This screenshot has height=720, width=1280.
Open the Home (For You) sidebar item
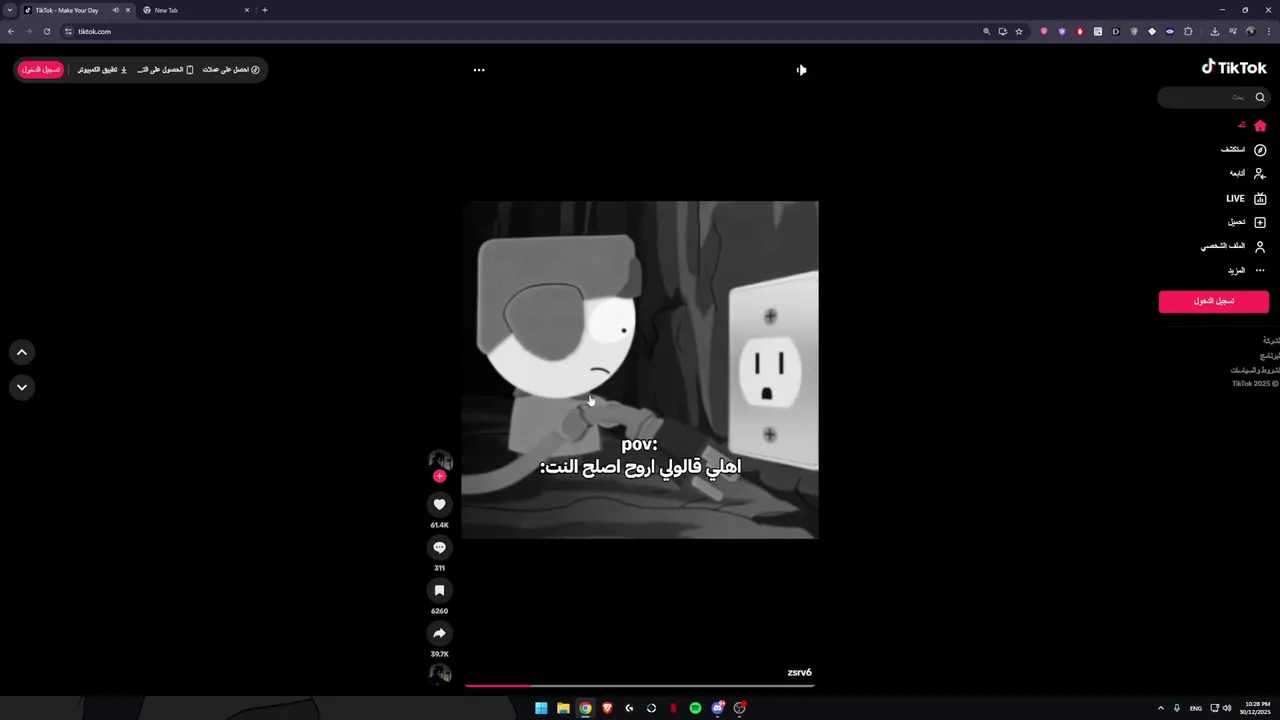[1251, 126]
